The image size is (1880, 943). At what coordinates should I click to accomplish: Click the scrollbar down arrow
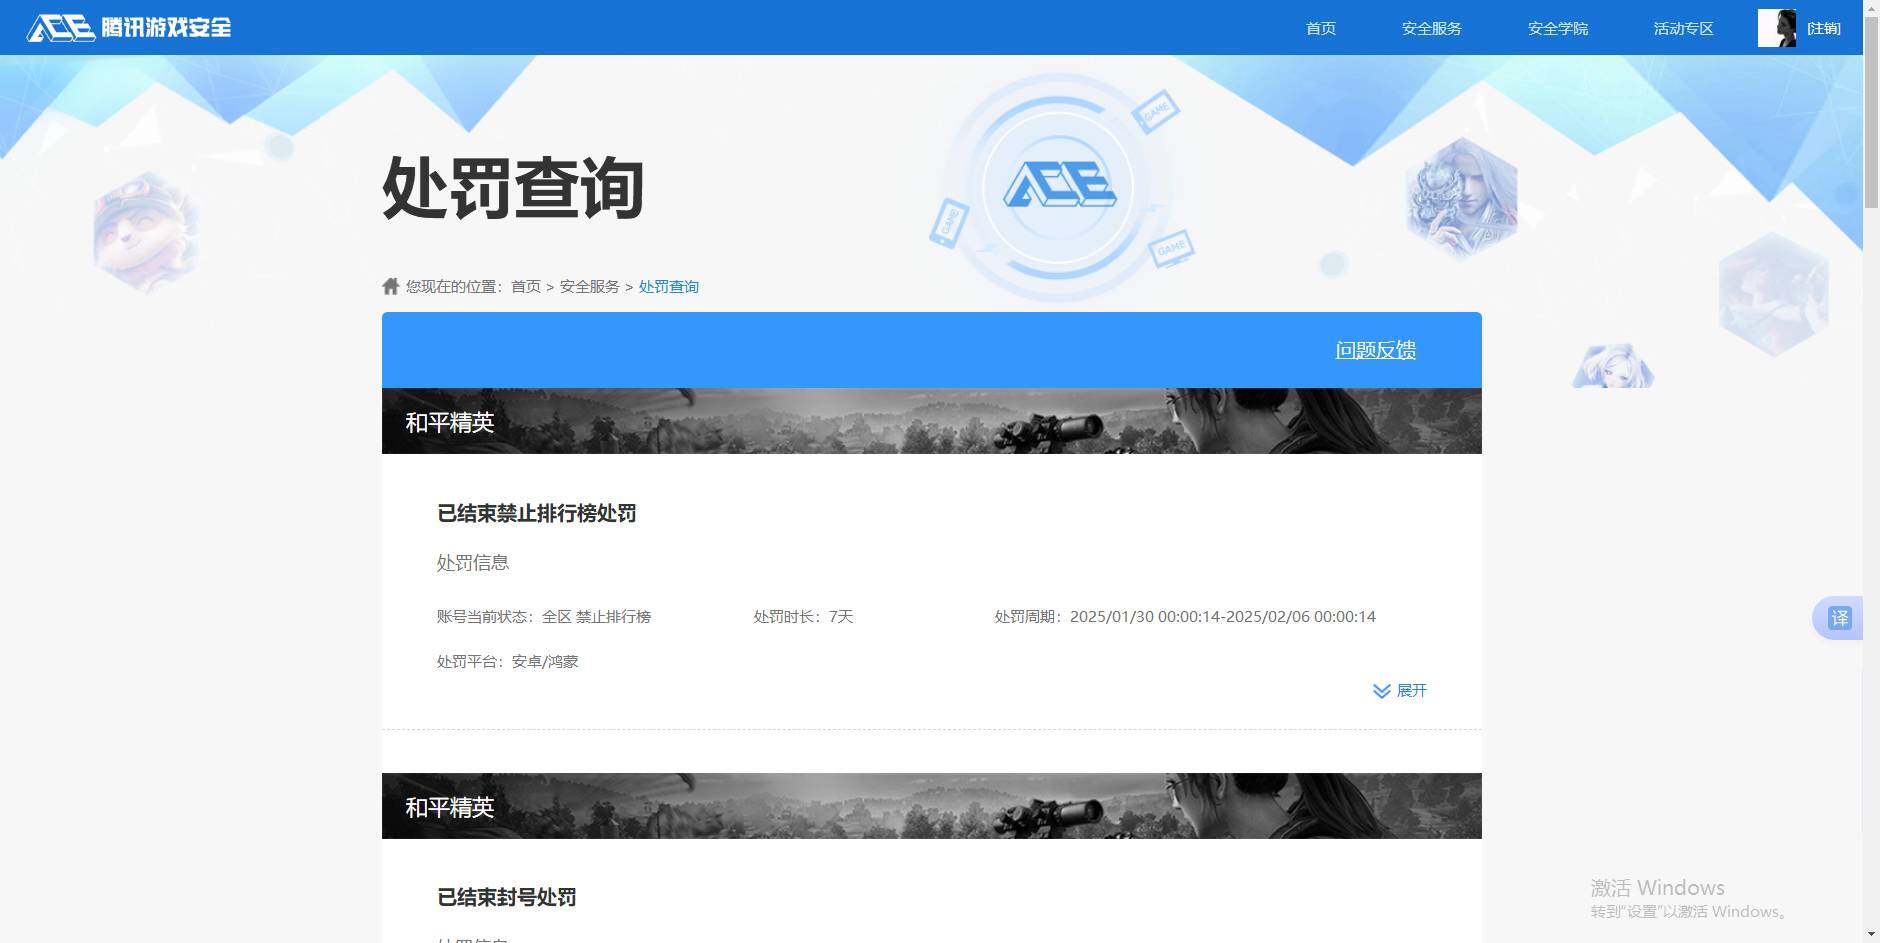click(x=1871, y=935)
